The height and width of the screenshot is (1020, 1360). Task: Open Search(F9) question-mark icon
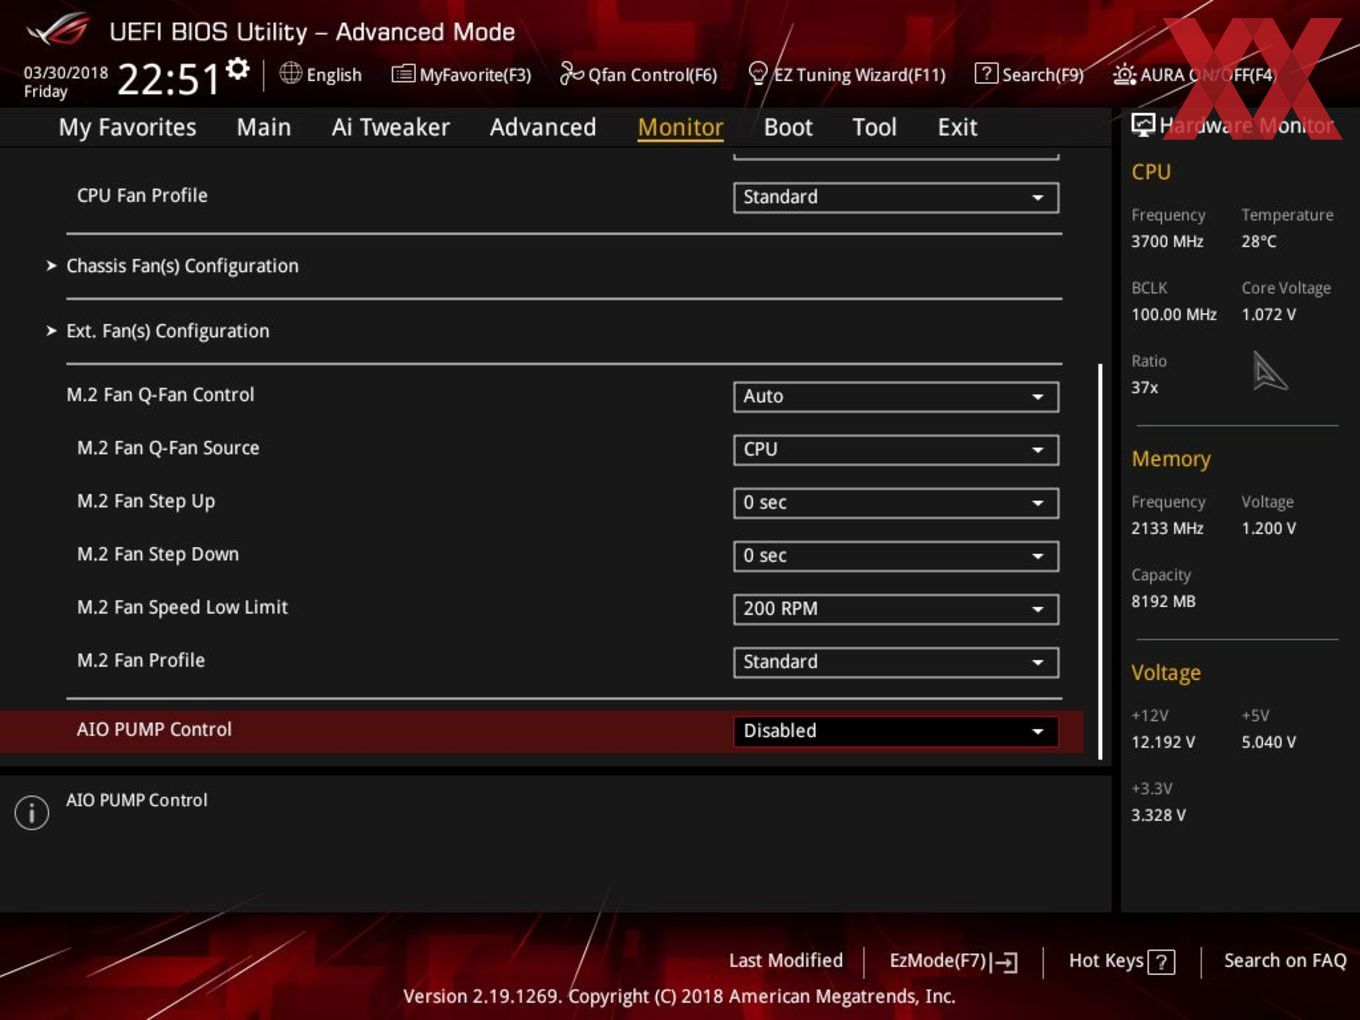click(986, 73)
